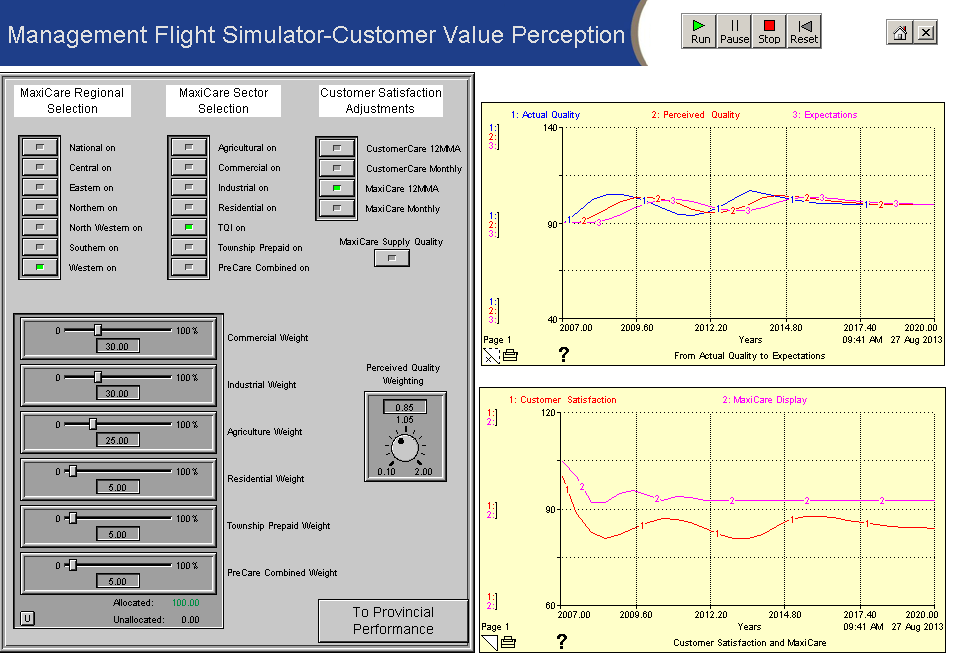Viewport: 953px width, 657px height.
Task: Click the Industrial Weight slider handle
Action: pyautogui.click(x=97, y=377)
